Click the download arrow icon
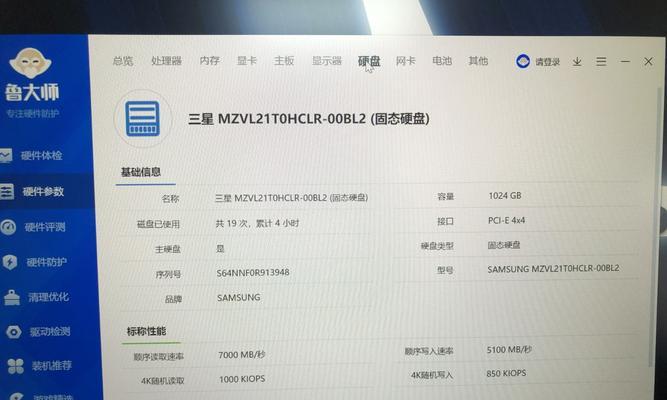 pyautogui.click(x=577, y=62)
